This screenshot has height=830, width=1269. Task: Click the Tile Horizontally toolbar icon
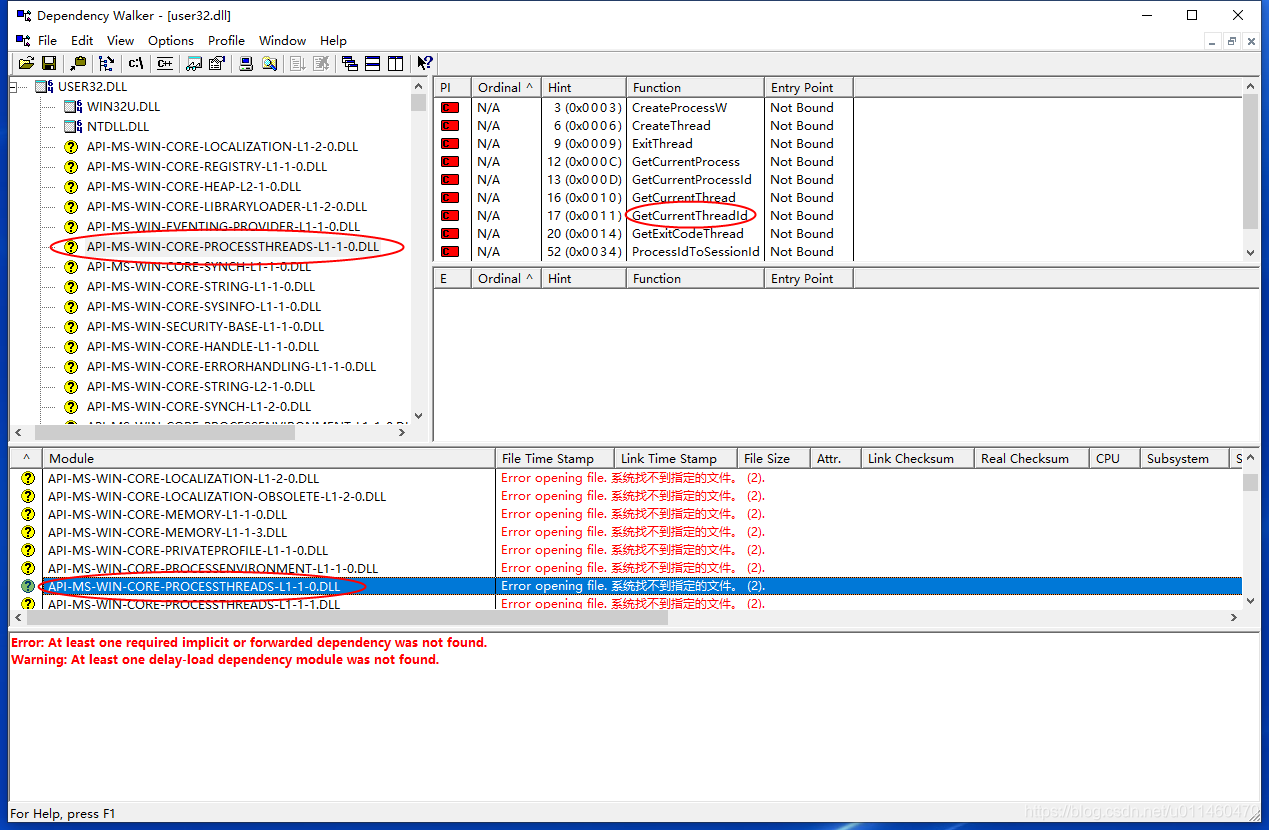(372, 63)
